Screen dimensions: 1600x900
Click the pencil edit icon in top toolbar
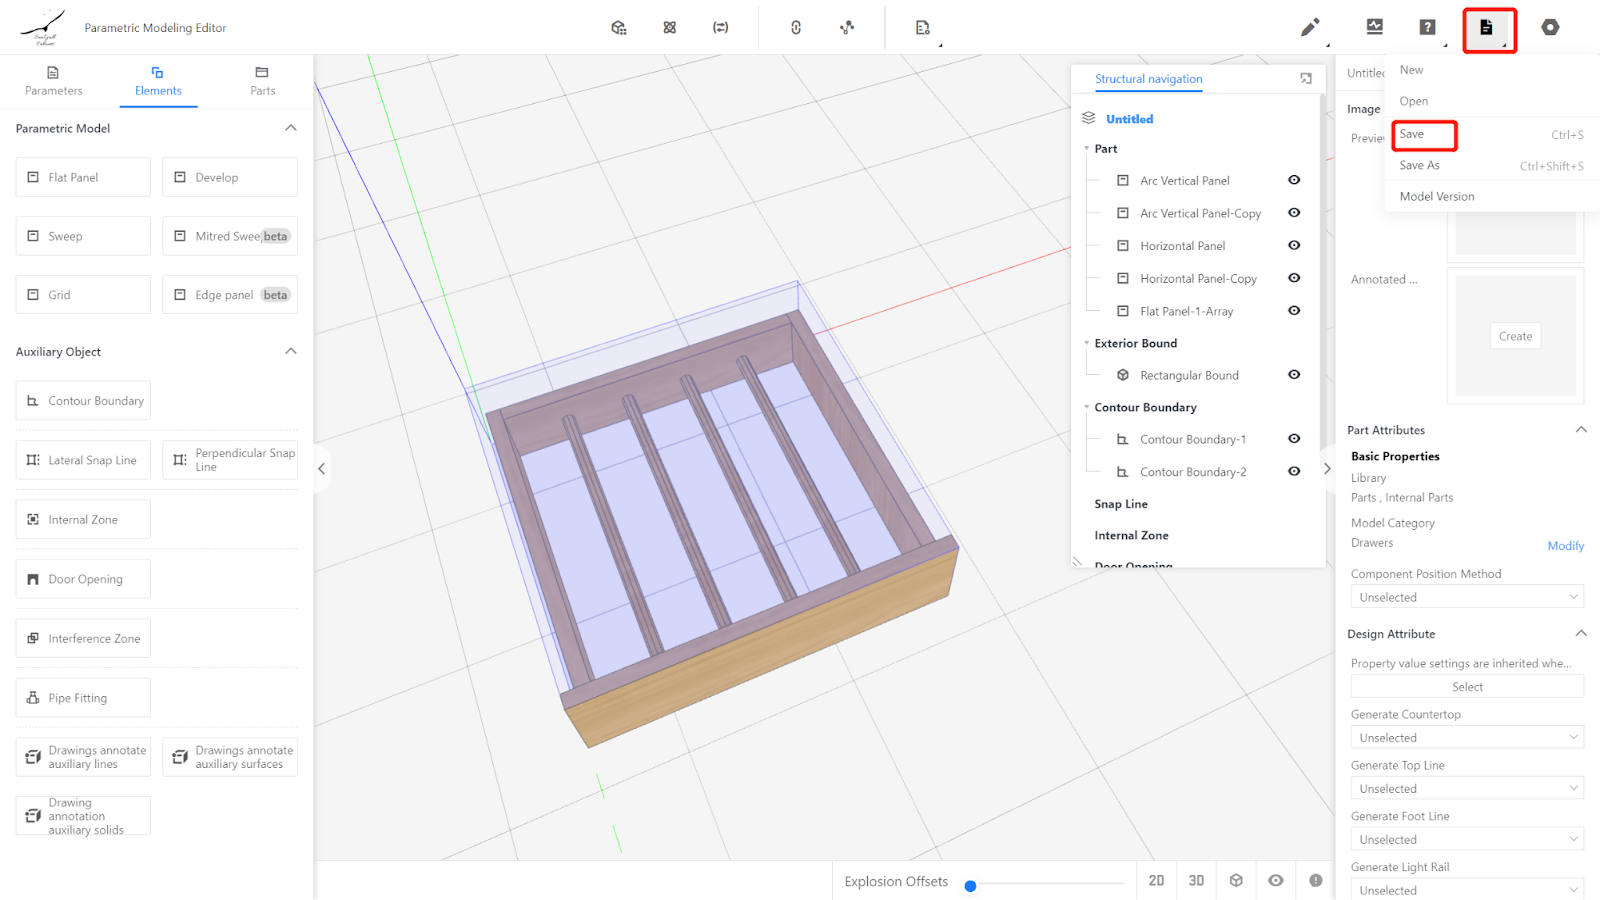point(1309,28)
